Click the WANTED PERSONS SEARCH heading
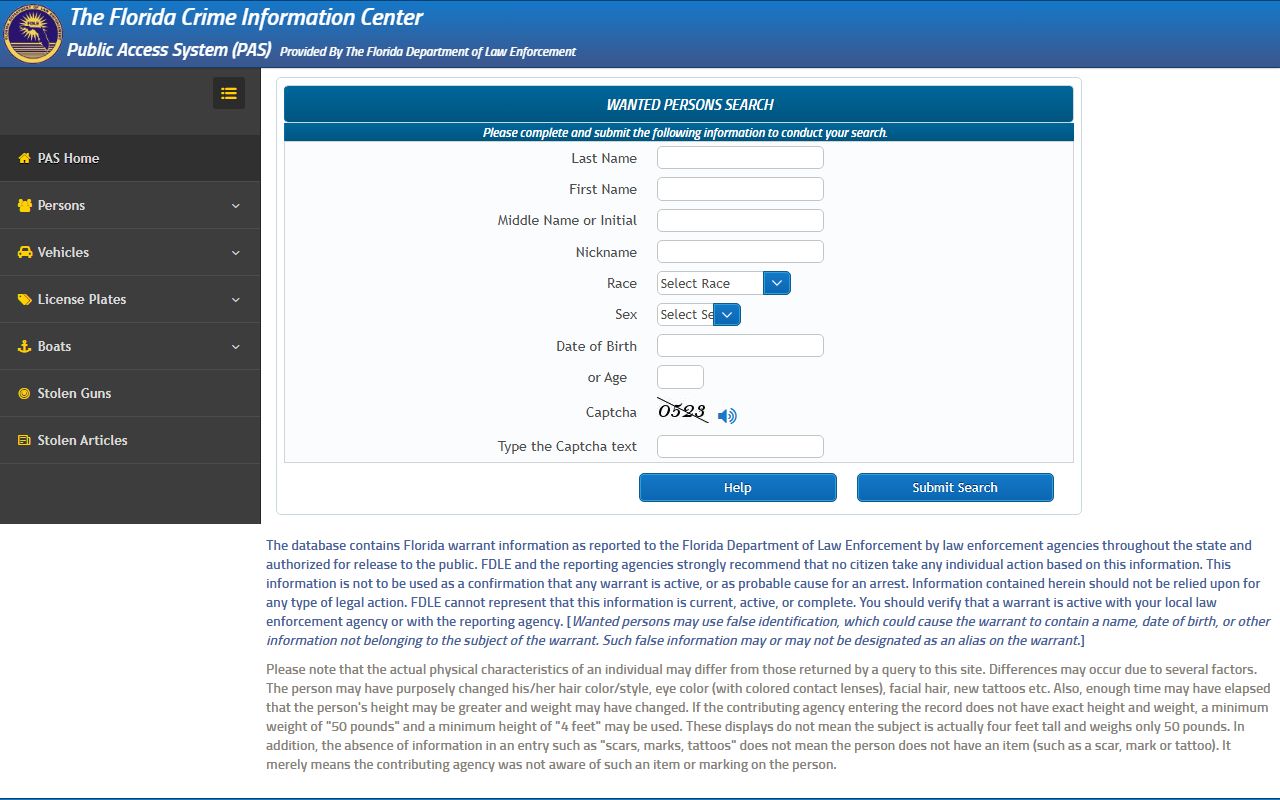Image resolution: width=1280 pixels, height=800 pixels. point(690,104)
